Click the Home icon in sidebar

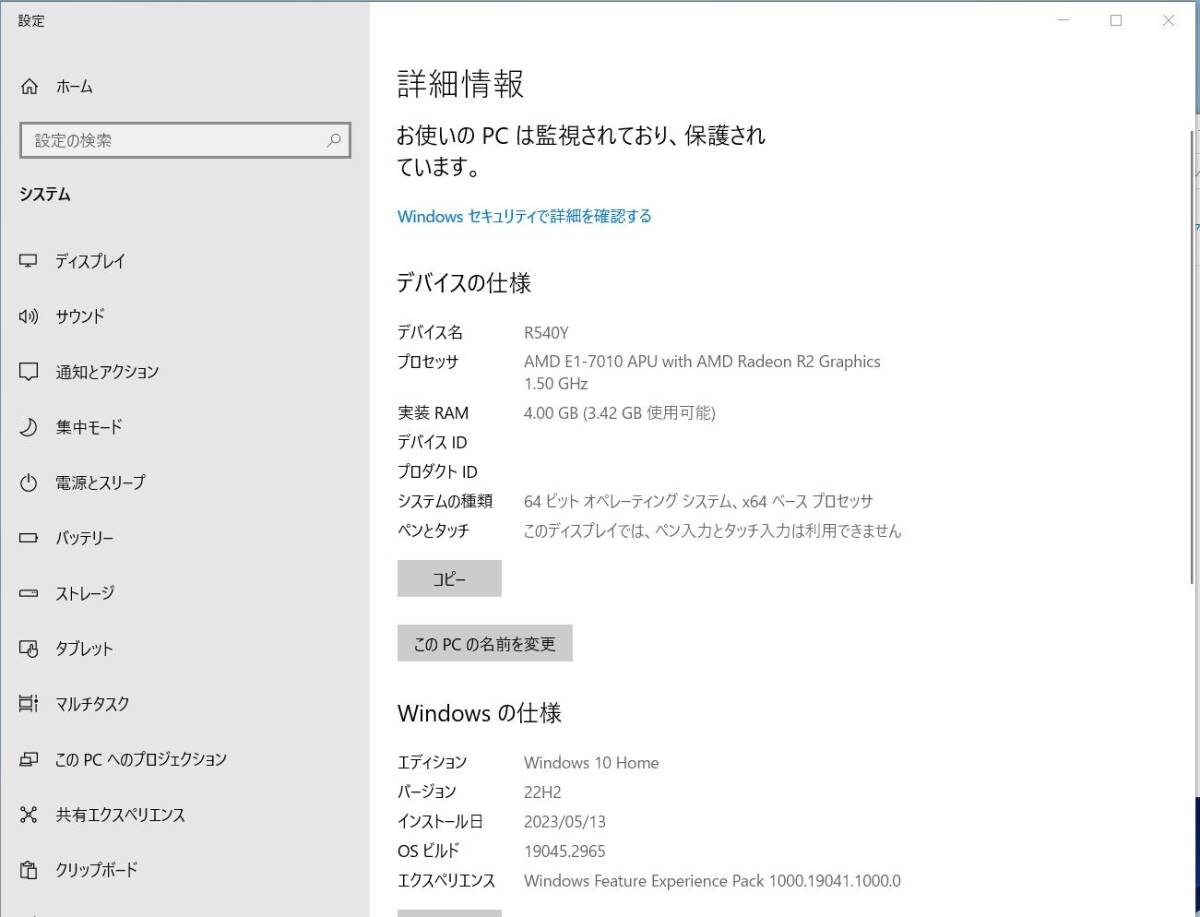click(28, 87)
